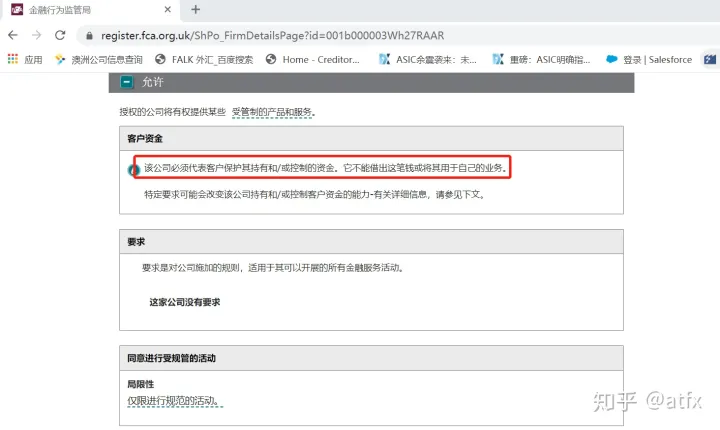Collapse the 允许 section with minus icon
Viewport: 720px width, 430px height.
point(128,82)
